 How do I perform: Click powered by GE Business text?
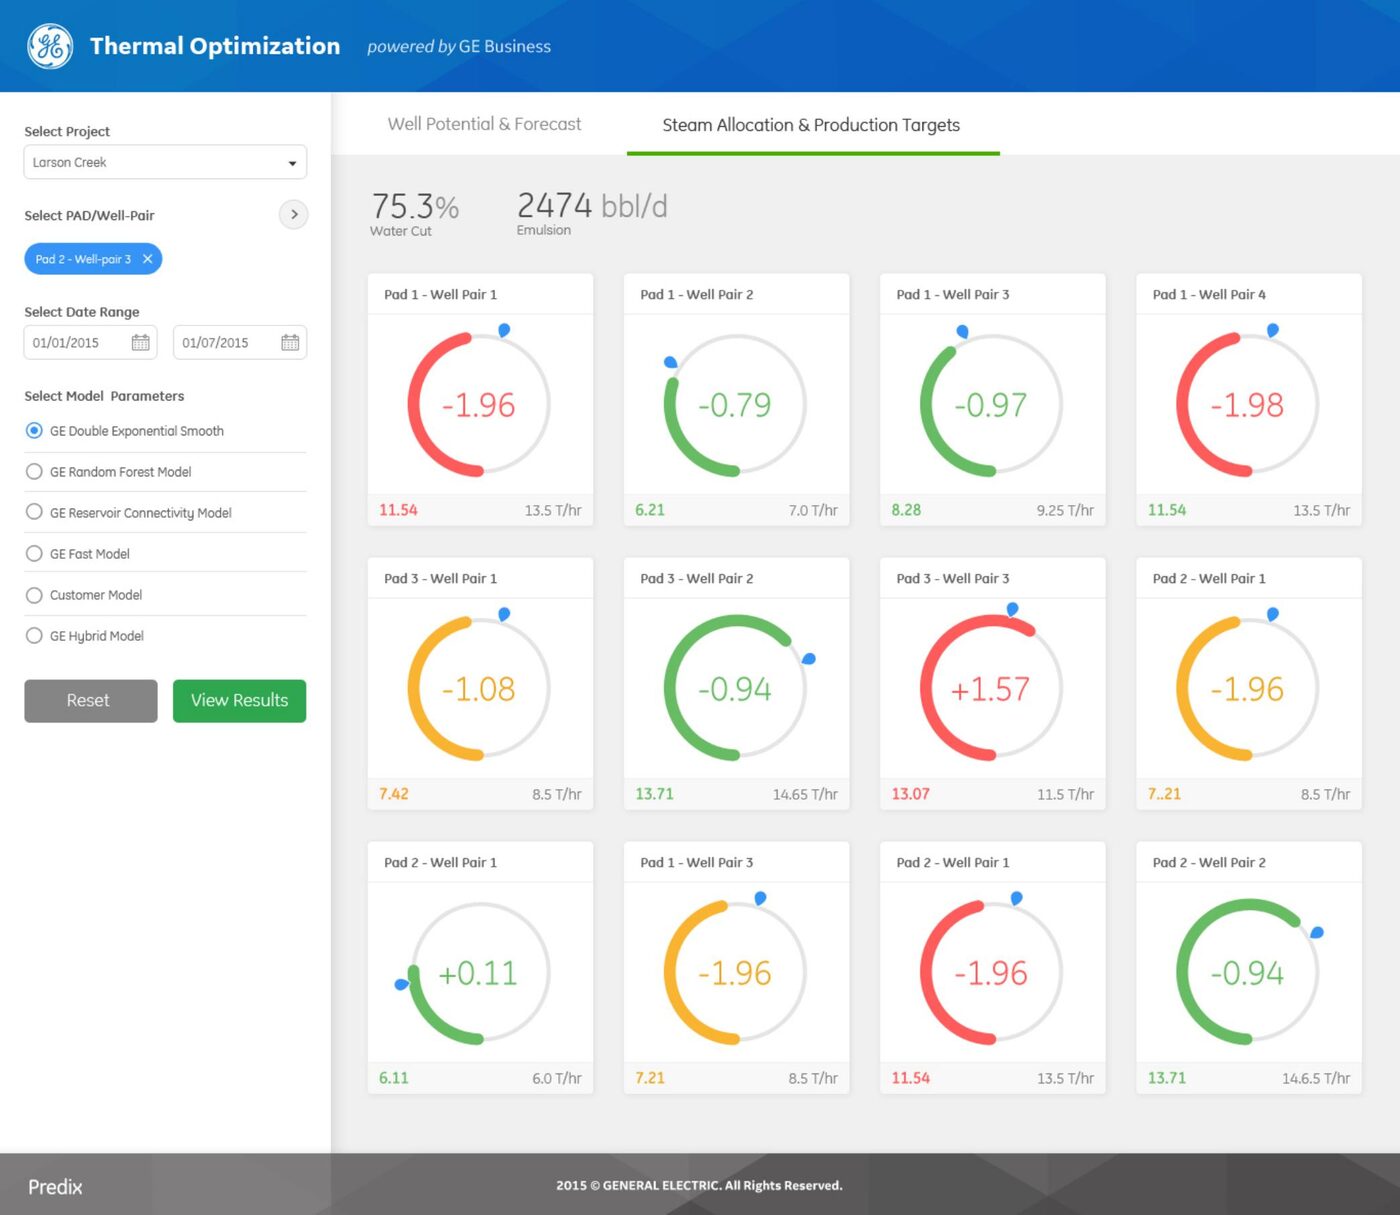coord(459,46)
